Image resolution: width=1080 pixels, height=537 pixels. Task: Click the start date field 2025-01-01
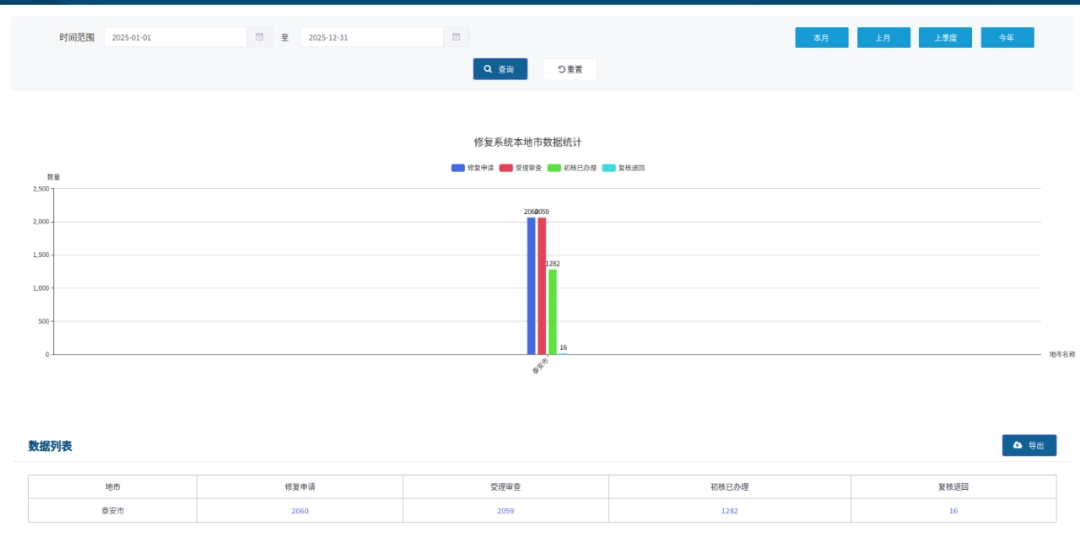pyautogui.click(x=175, y=37)
